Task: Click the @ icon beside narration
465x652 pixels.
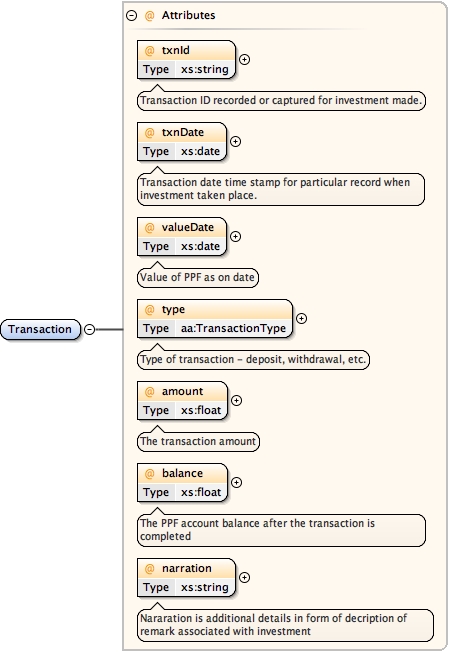Action: [149, 568]
